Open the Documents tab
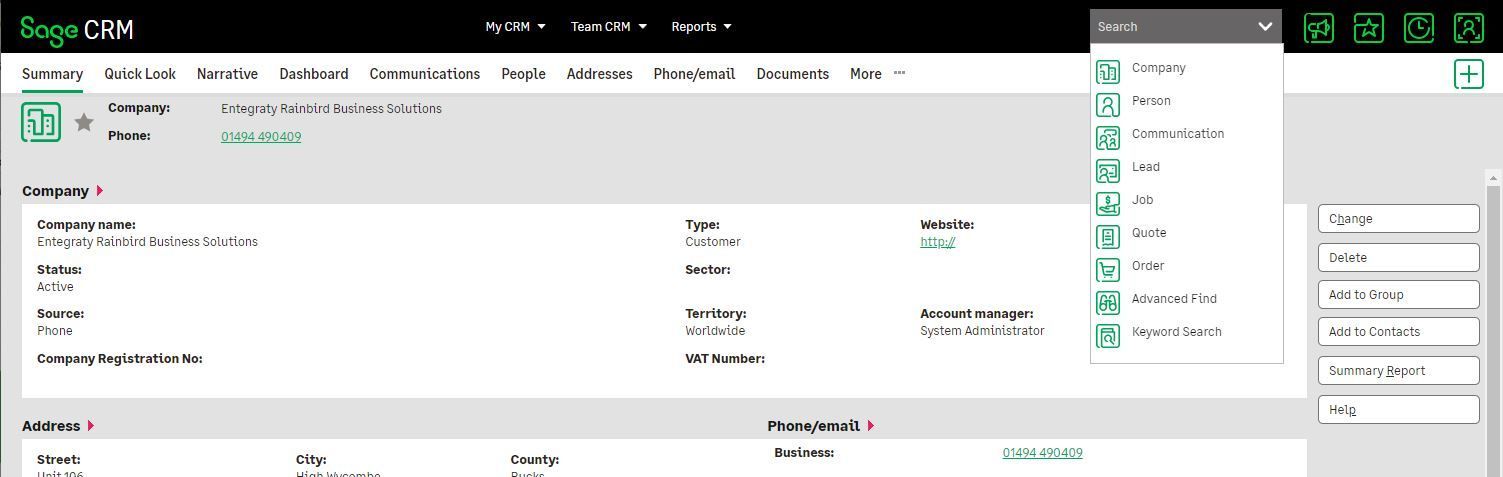This screenshot has height=477, width=1503. coord(793,74)
